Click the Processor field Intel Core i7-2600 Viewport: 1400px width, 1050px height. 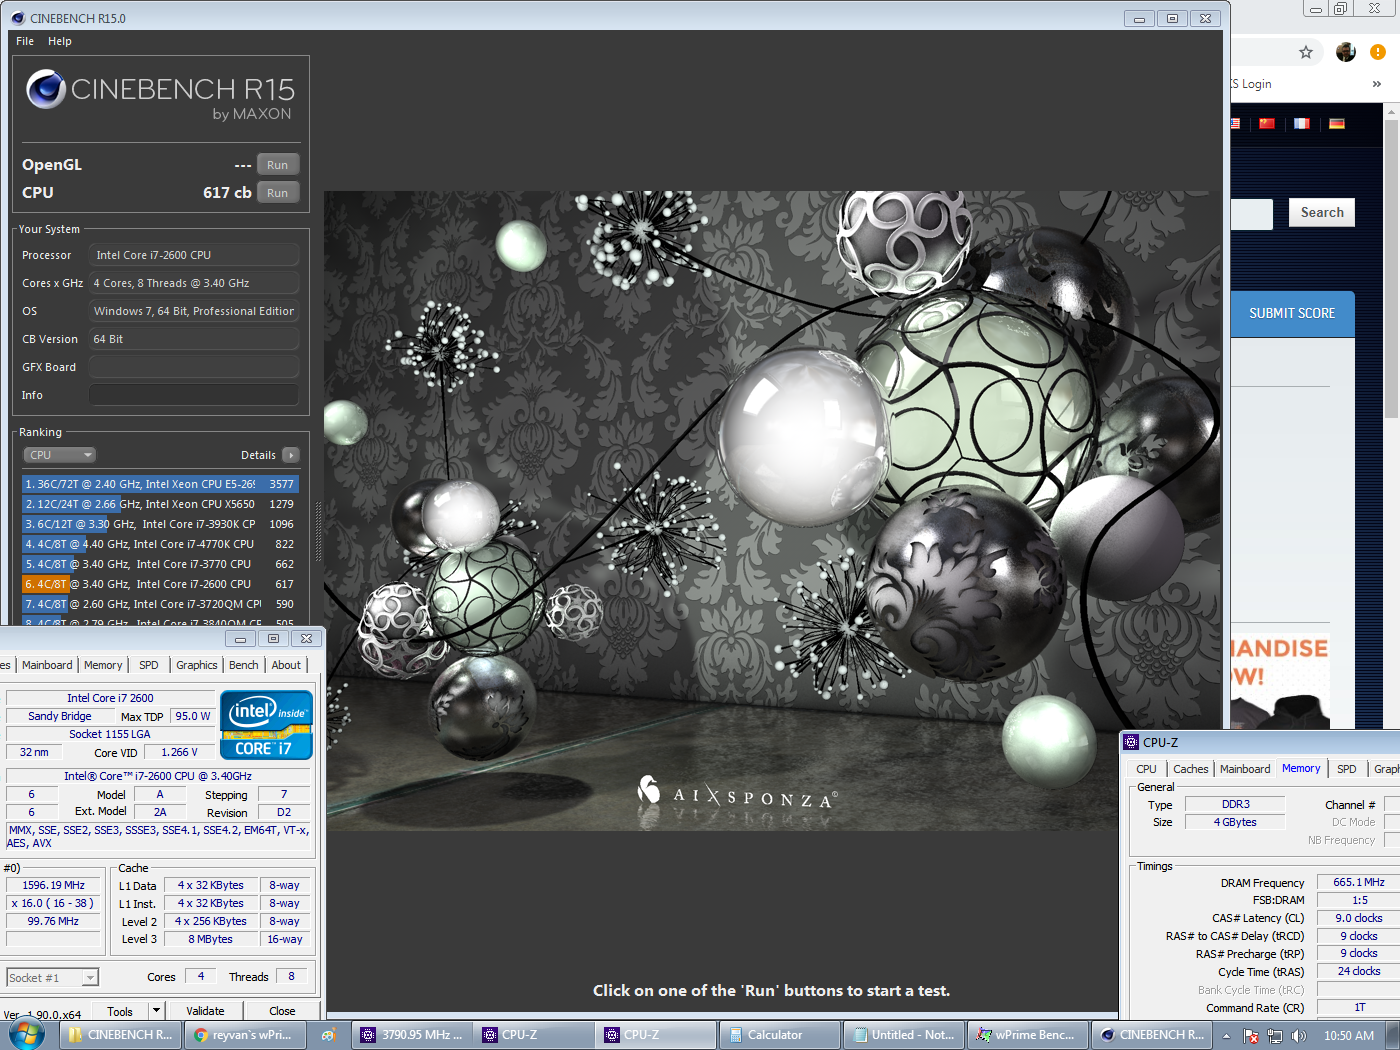tap(194, 255)
